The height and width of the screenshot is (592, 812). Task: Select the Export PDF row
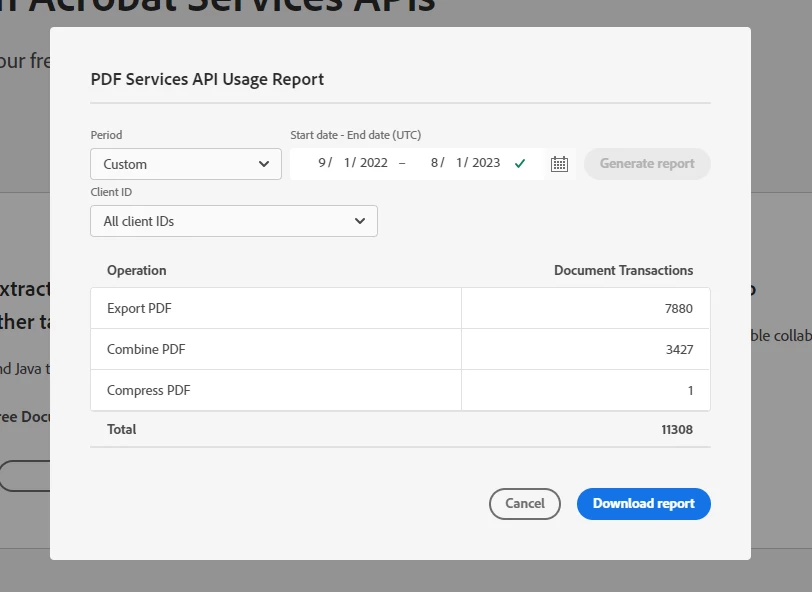(x=400, y=308)
